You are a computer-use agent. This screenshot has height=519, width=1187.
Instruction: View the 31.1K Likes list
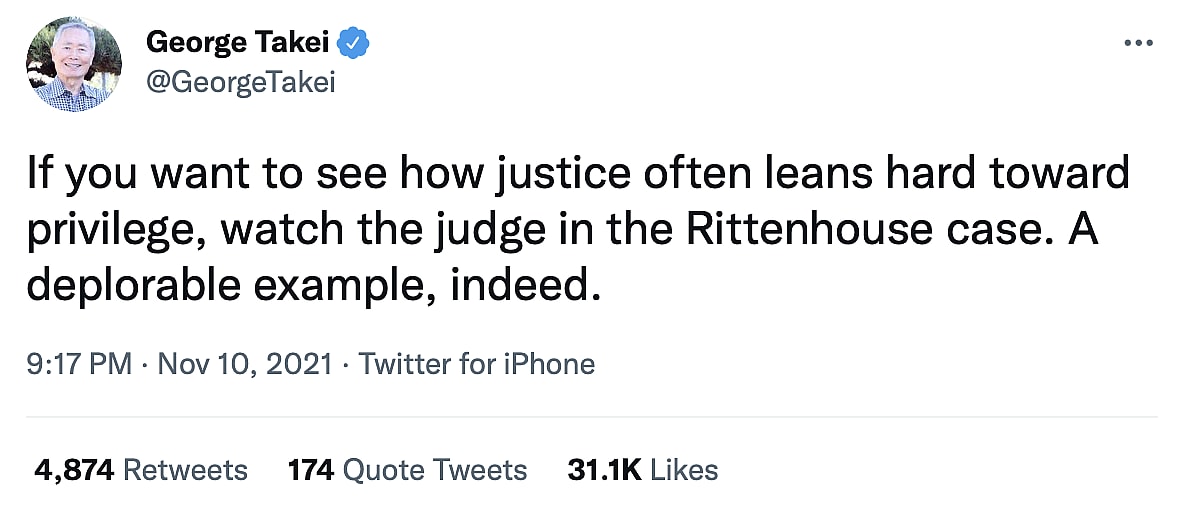(x=642, y=470)
